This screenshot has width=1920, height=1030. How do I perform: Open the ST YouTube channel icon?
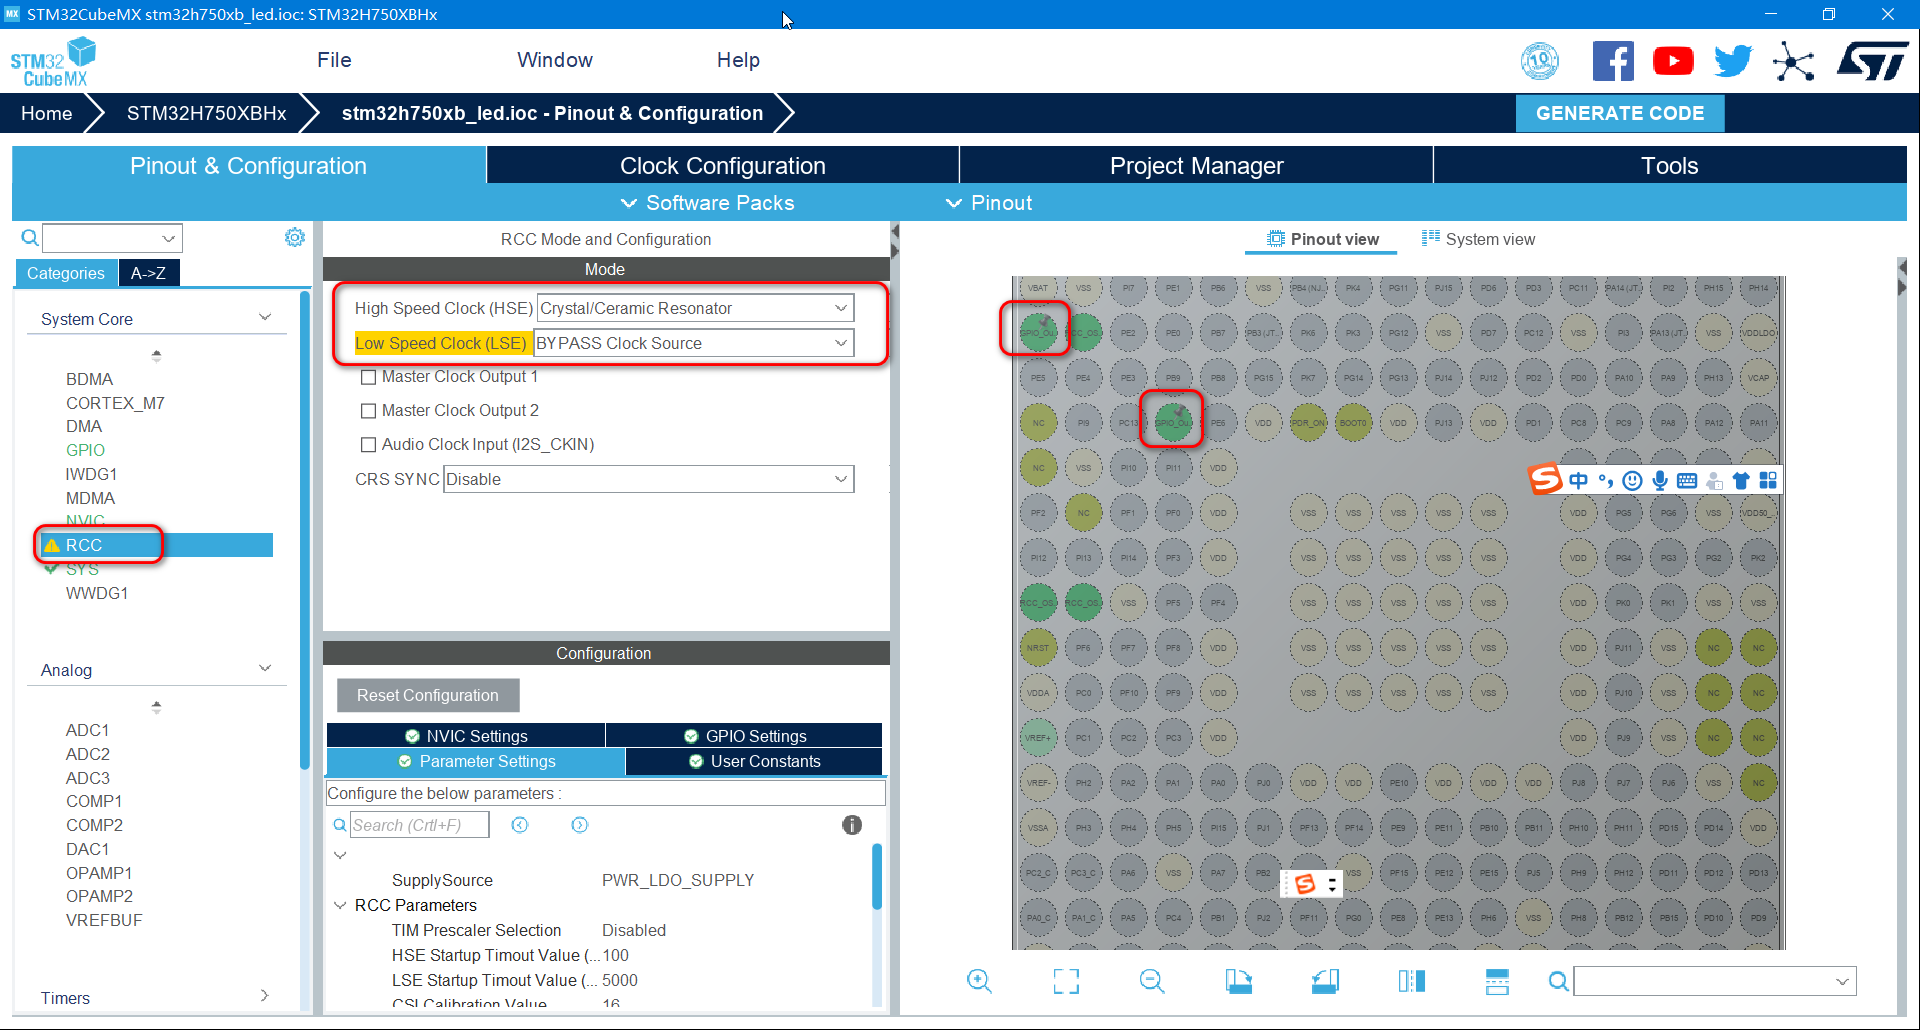pos(1673,61)
